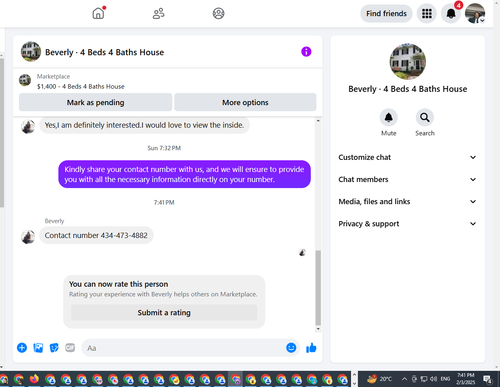Send a thumbs-up like
The width and height of the screenshot is (500, 387).
(x=311, y=348)
